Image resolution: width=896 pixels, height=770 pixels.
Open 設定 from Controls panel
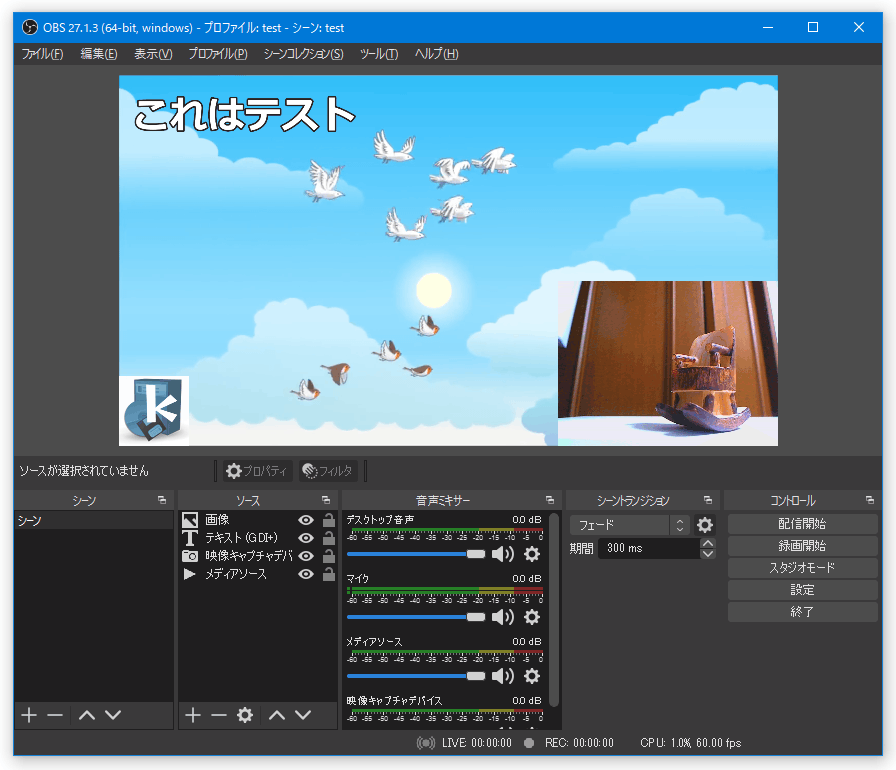pyautogui.click(x=802, y=590)
